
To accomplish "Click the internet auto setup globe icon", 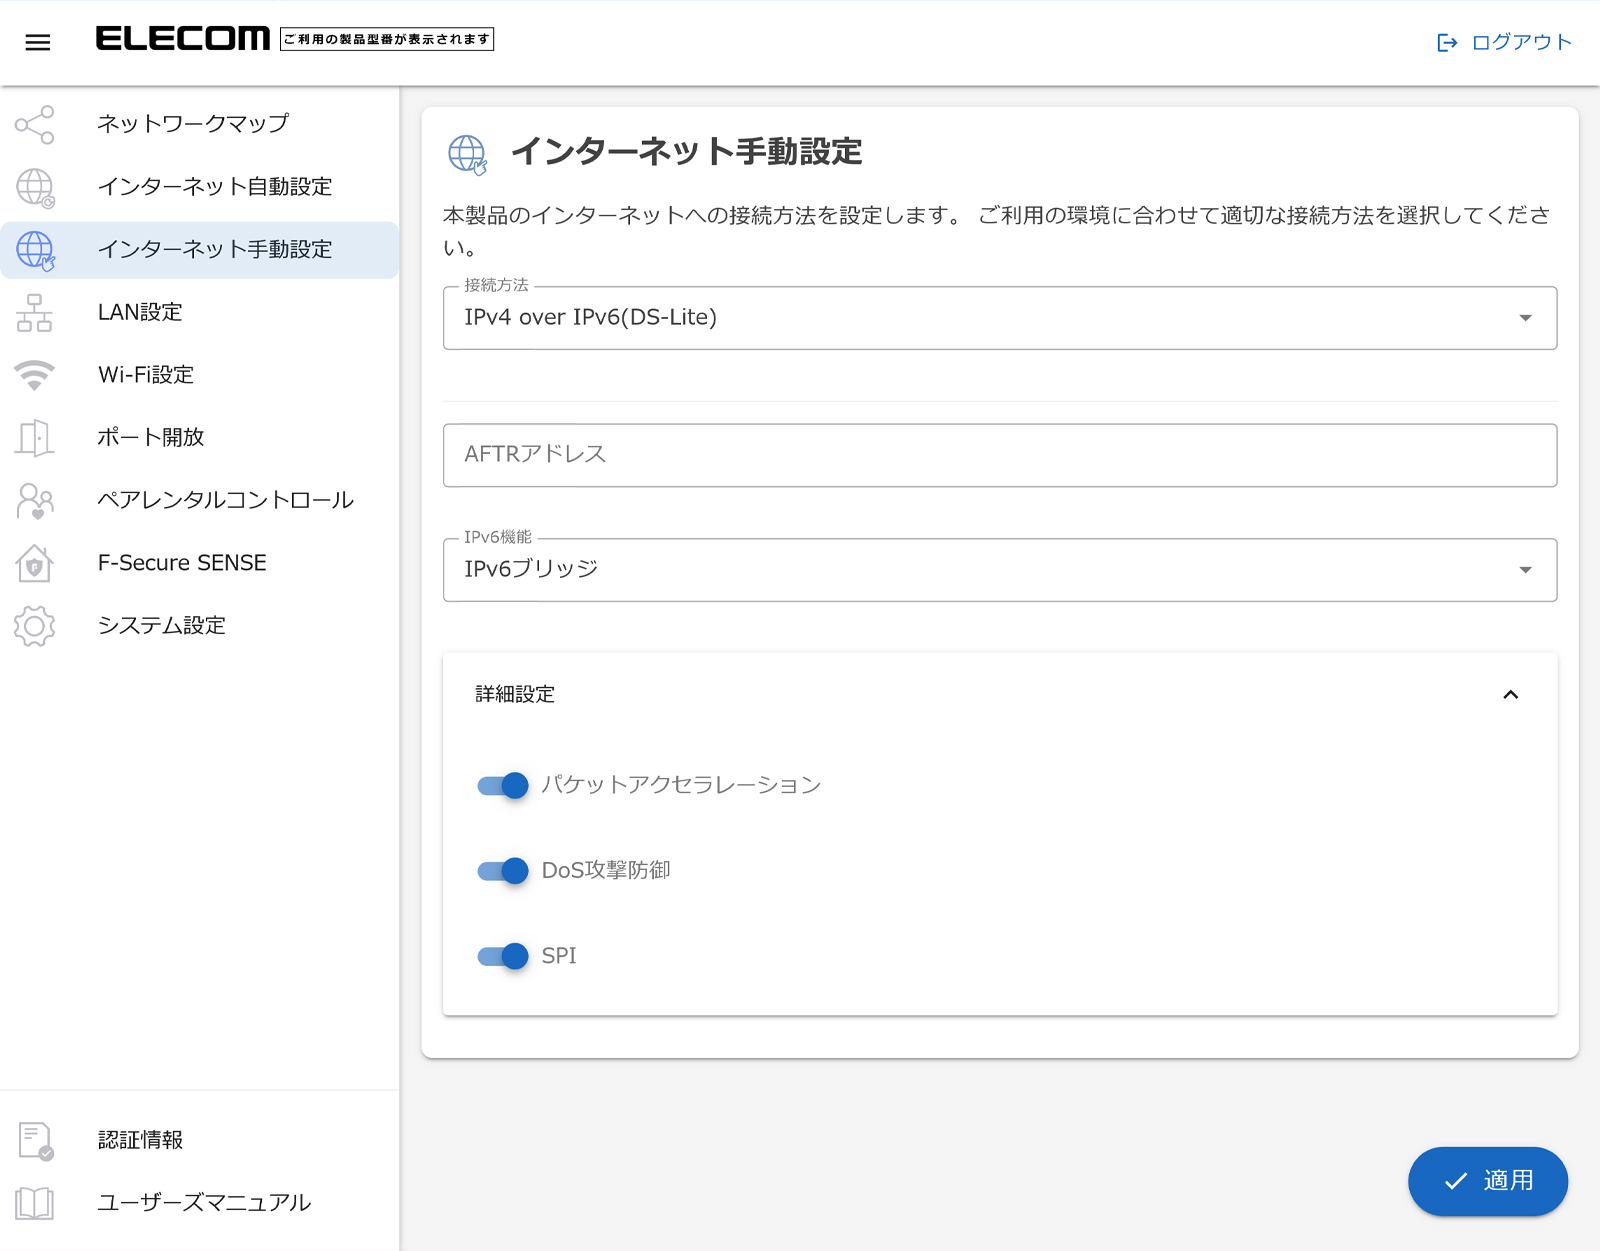I will 35,187.
